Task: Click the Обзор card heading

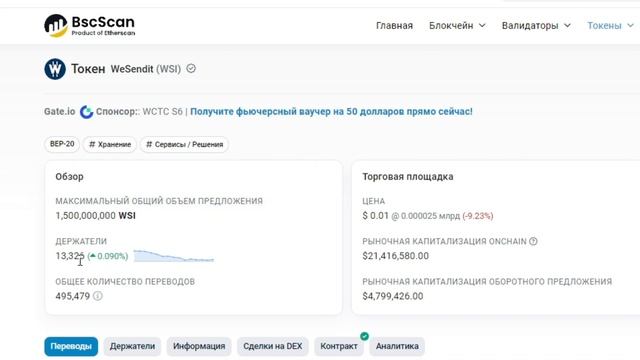Action: (x=69, y=177)
